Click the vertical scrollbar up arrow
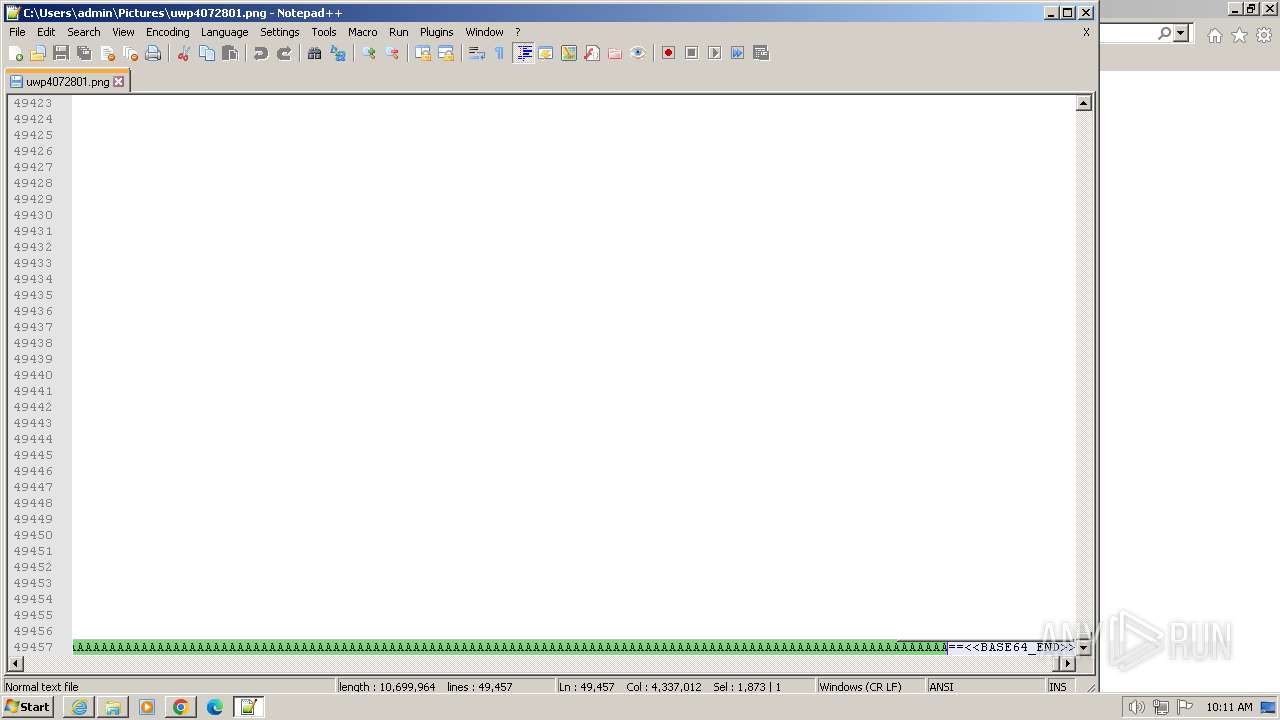This screenshot has height=720, width=1280. [1083, 103]
